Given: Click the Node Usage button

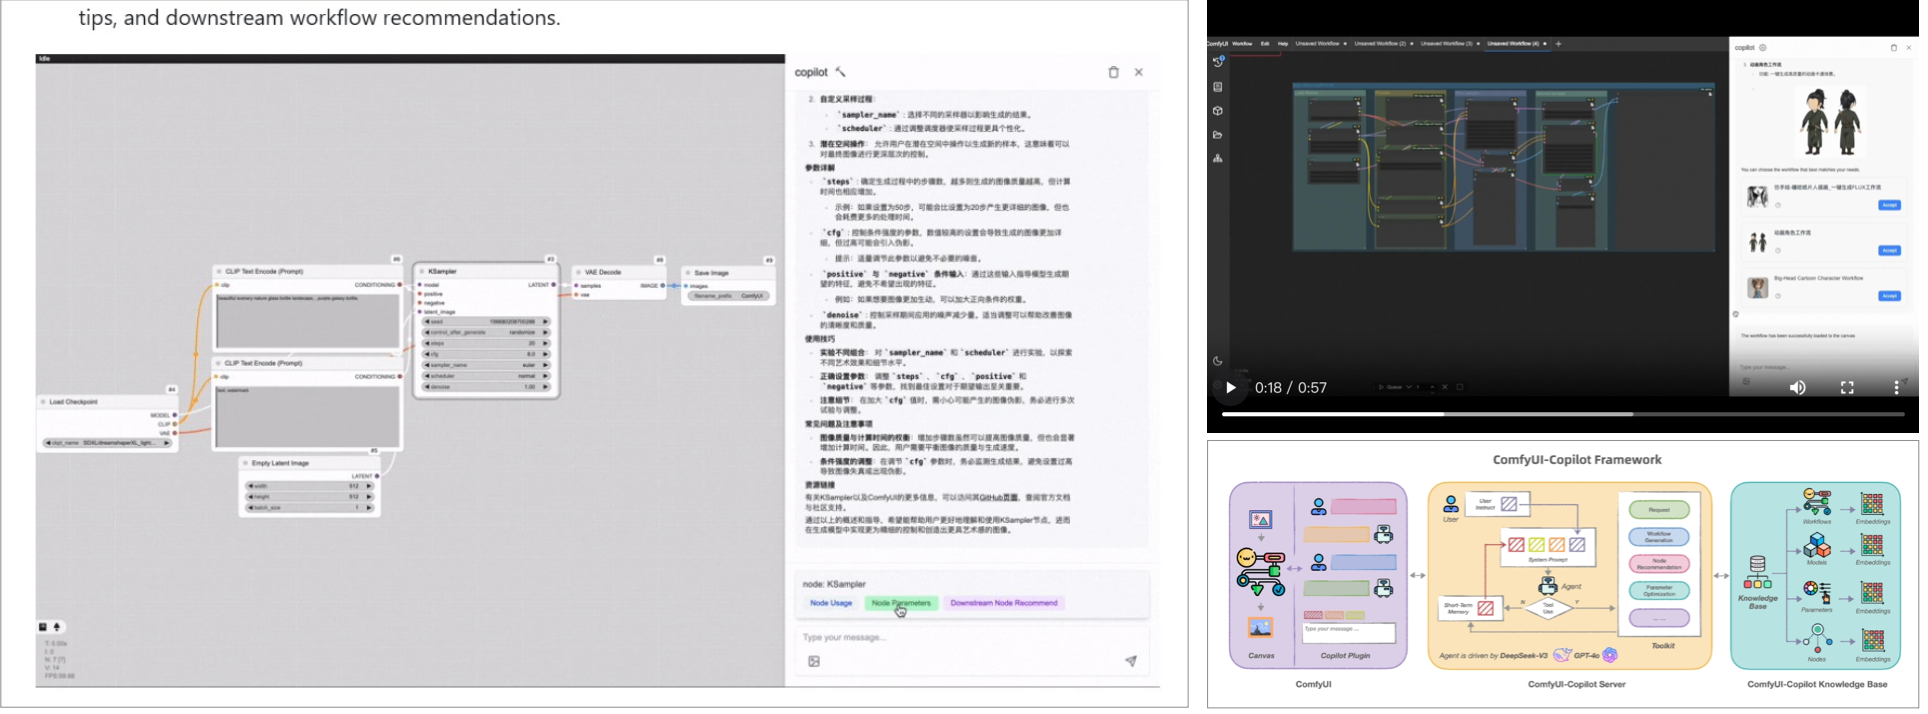Looking at the screenshot, I should pyautogui.click(x=831, y=603).
